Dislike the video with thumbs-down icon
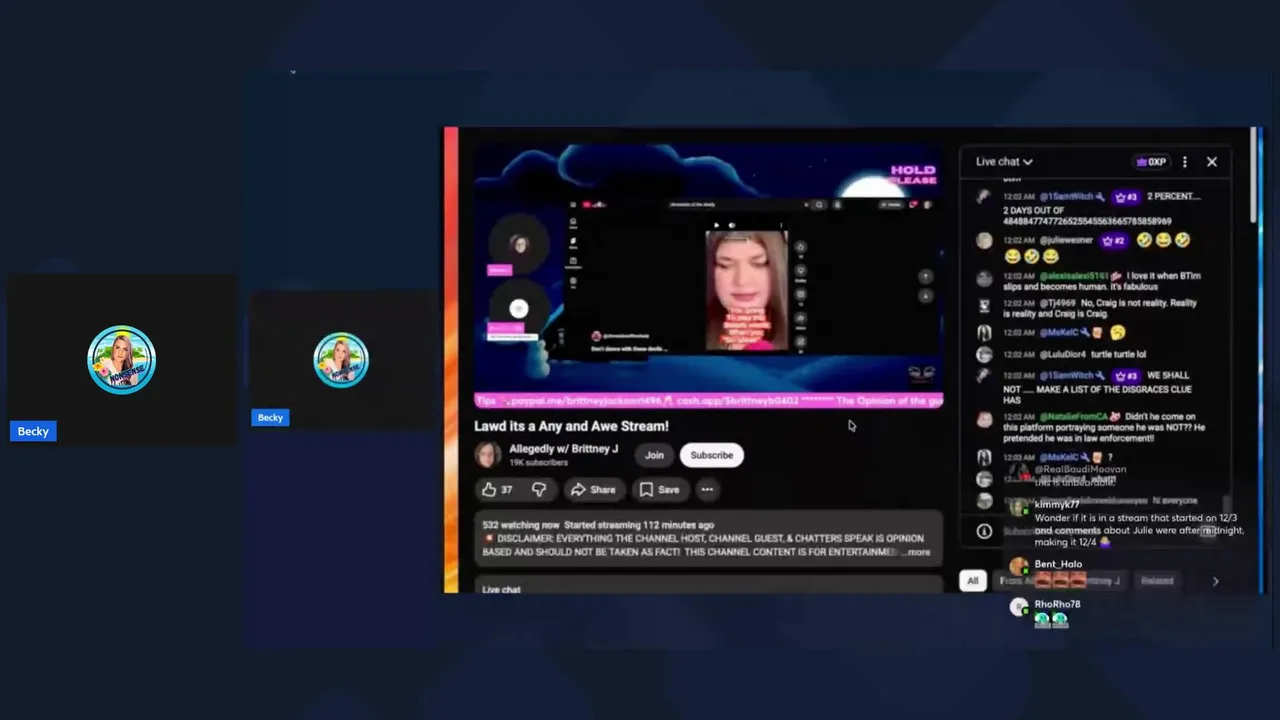This screenshot has height=720, width=1280. click(539, 489)
